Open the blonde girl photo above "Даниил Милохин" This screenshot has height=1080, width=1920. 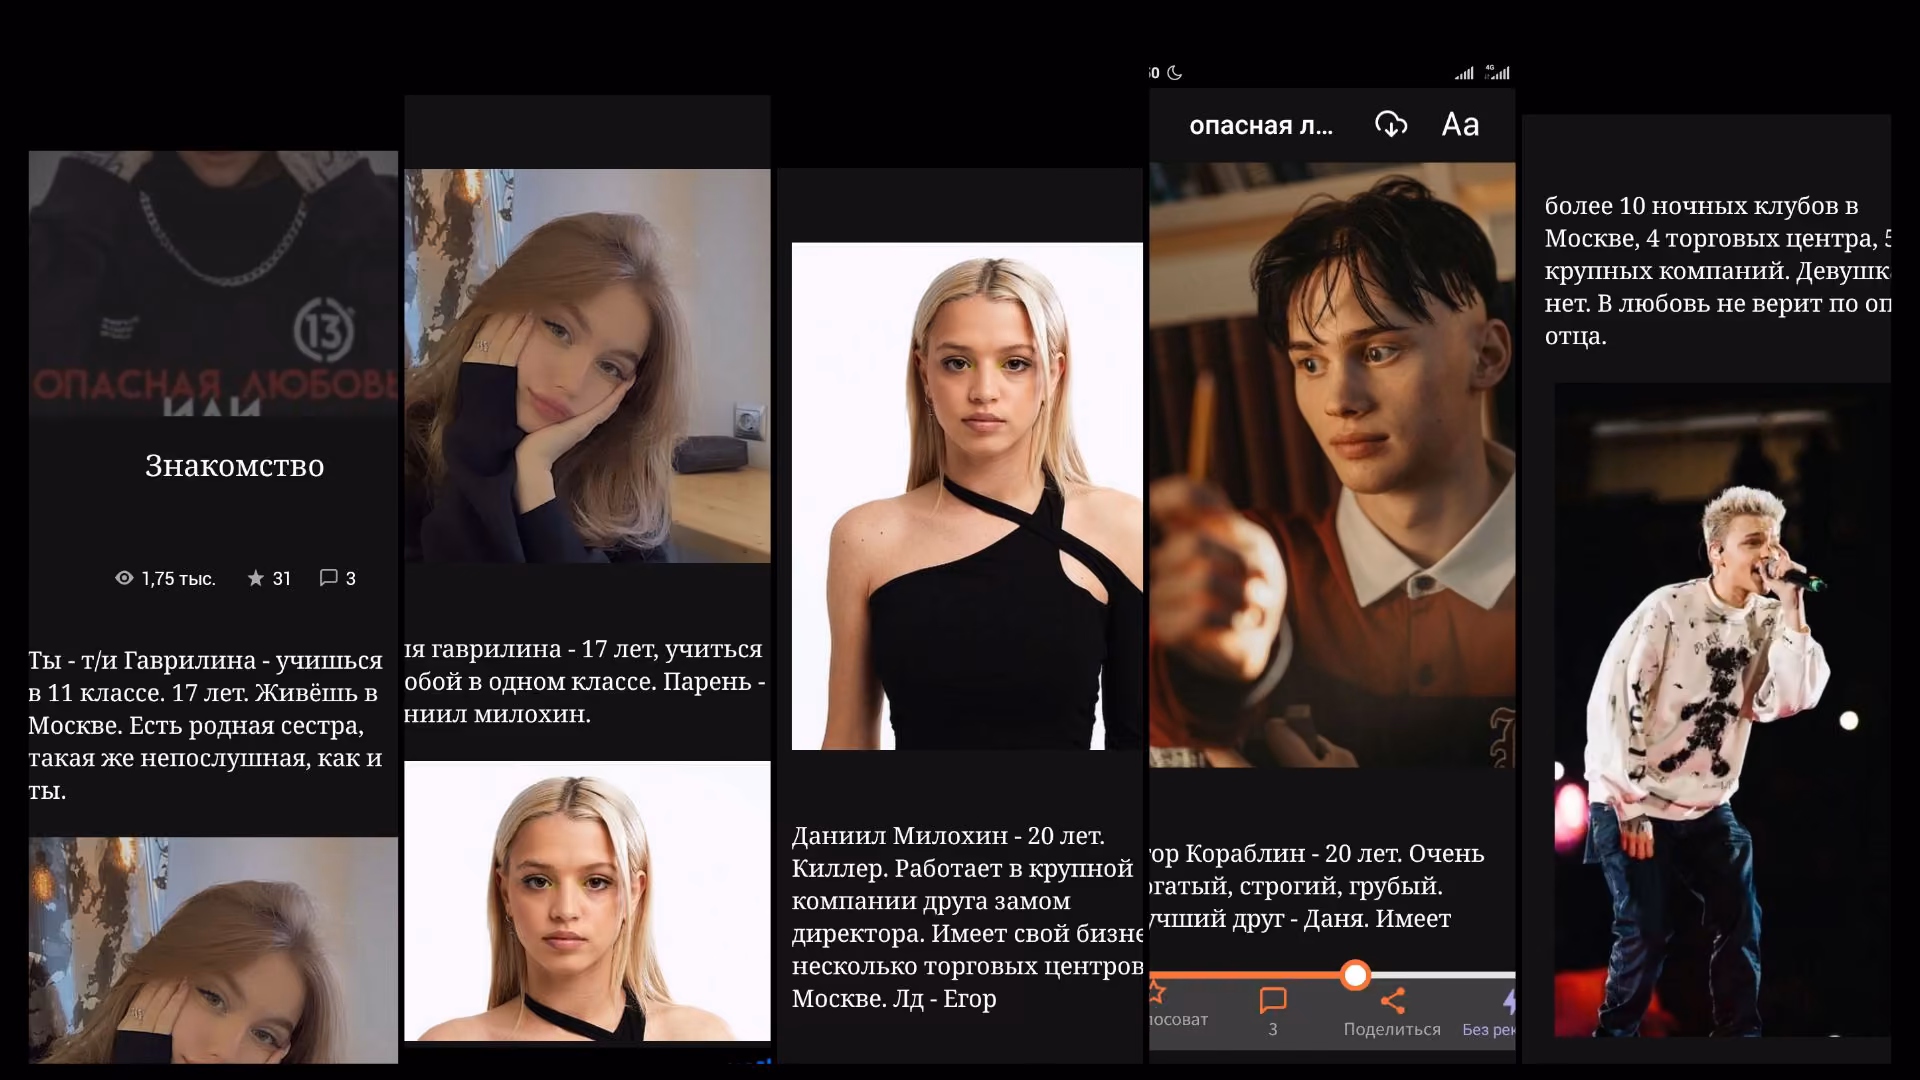[x=967, y=496]
